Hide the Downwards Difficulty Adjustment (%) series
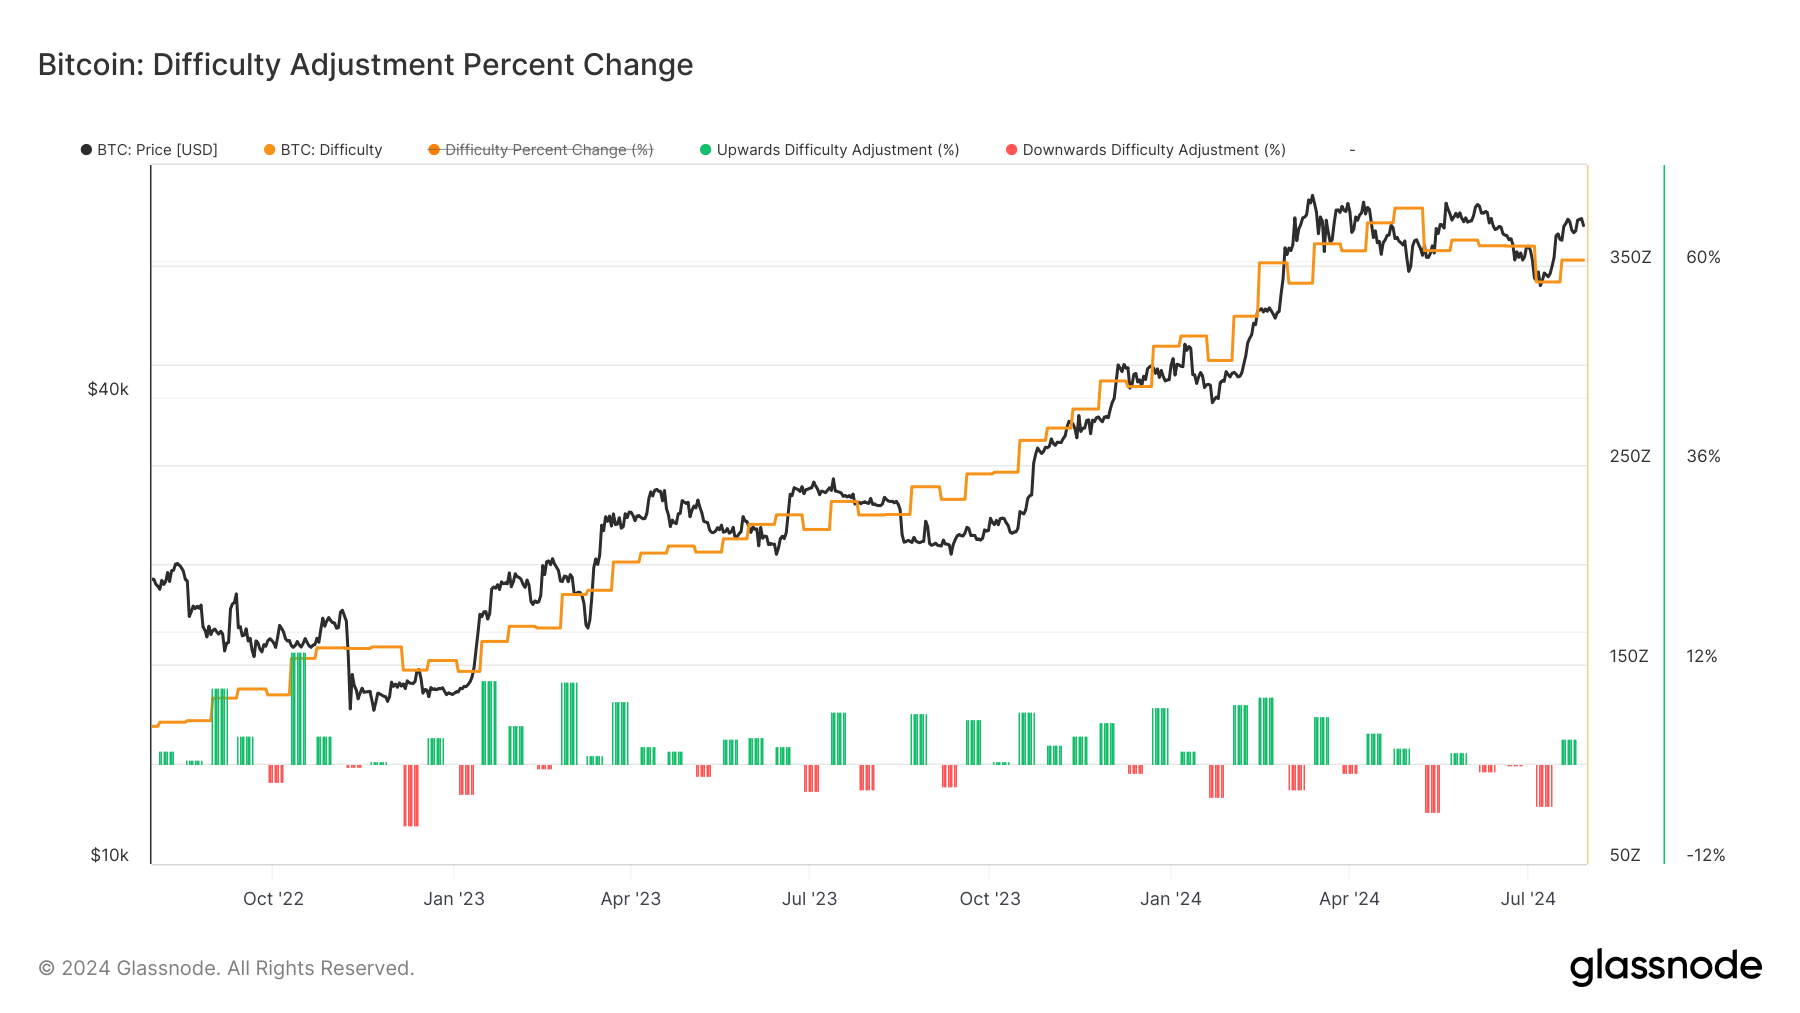The width and height of the screenshot is (1800, 1013). [1154, 150]
